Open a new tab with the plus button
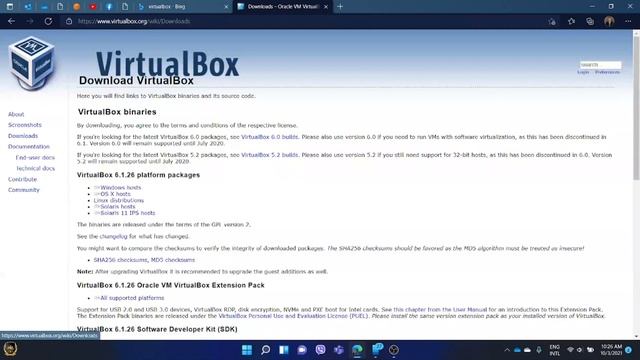Image resolution: width=640 pixels, height=360 pixels. [340, 7]
